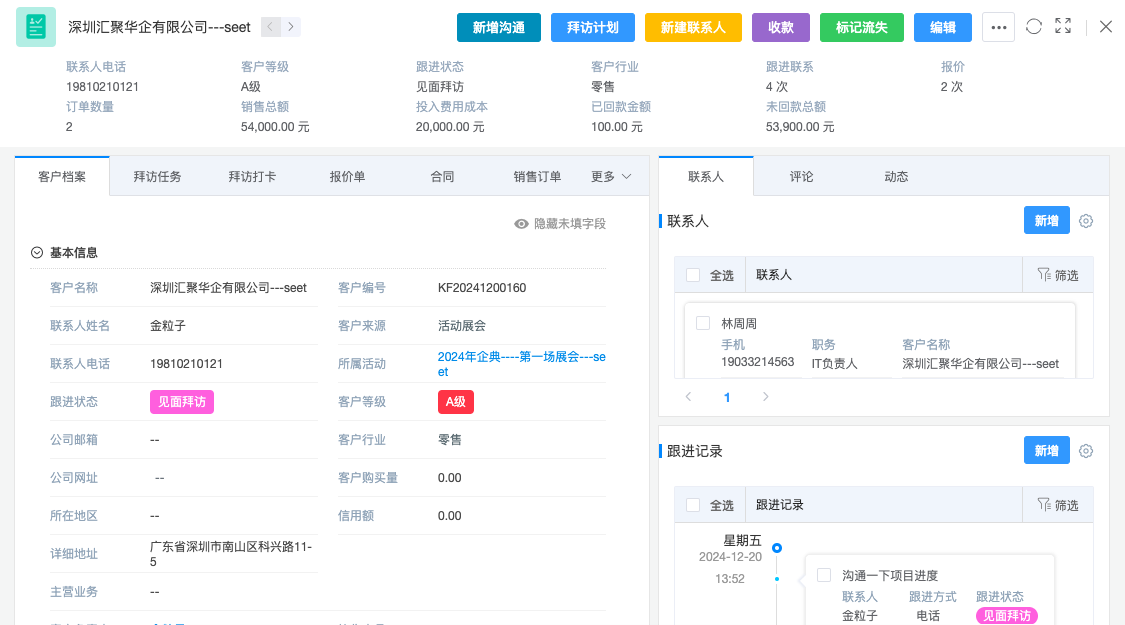Click the 新增沟通 button
Viewport: 1125px width, 625px height.
click(498, 28)
